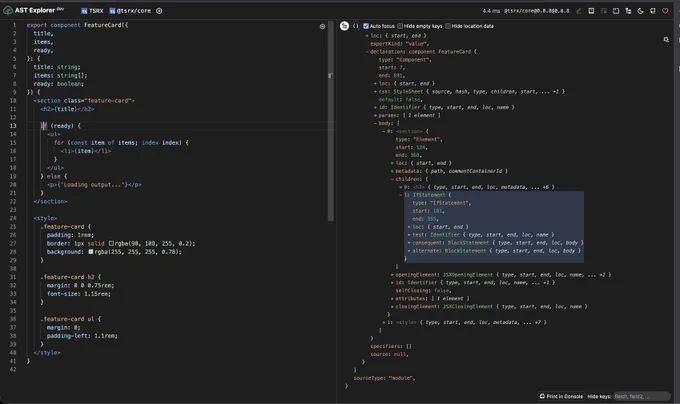Click the Print in Console button
The width and height of the screenshot is (680, 404).
(561, 396)
